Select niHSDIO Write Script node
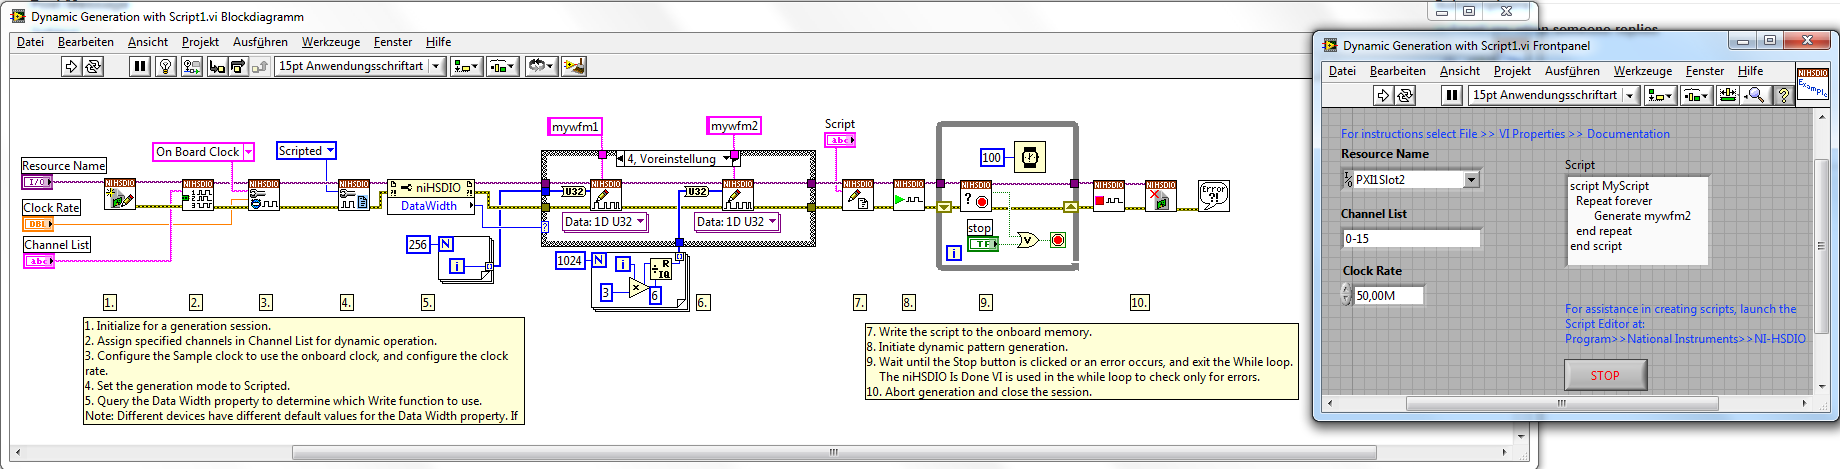Image resolution: width=1840 pixels, height=469 pixels. point(858,194)
